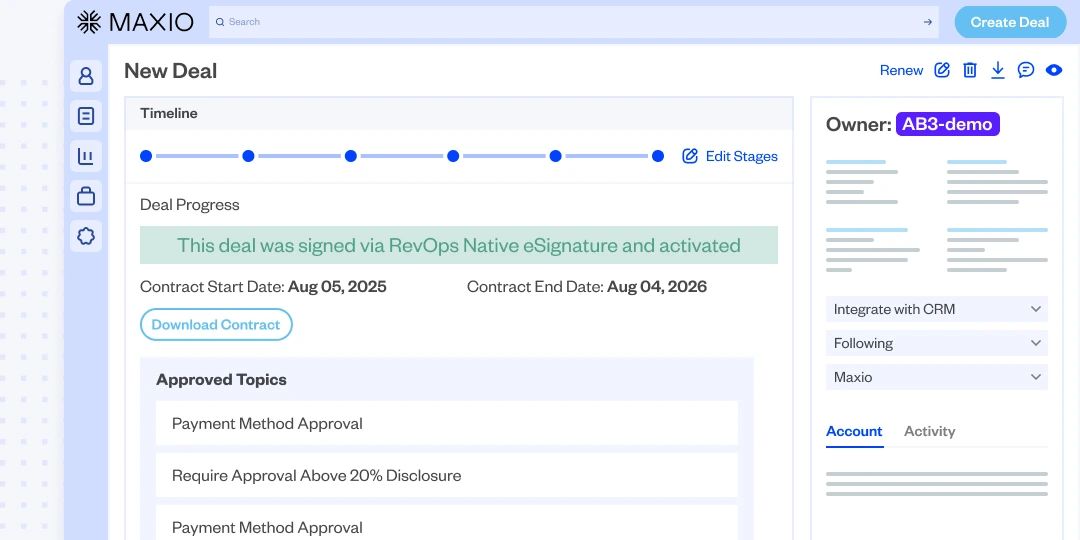Click the download icon in header

click(997, 70)
